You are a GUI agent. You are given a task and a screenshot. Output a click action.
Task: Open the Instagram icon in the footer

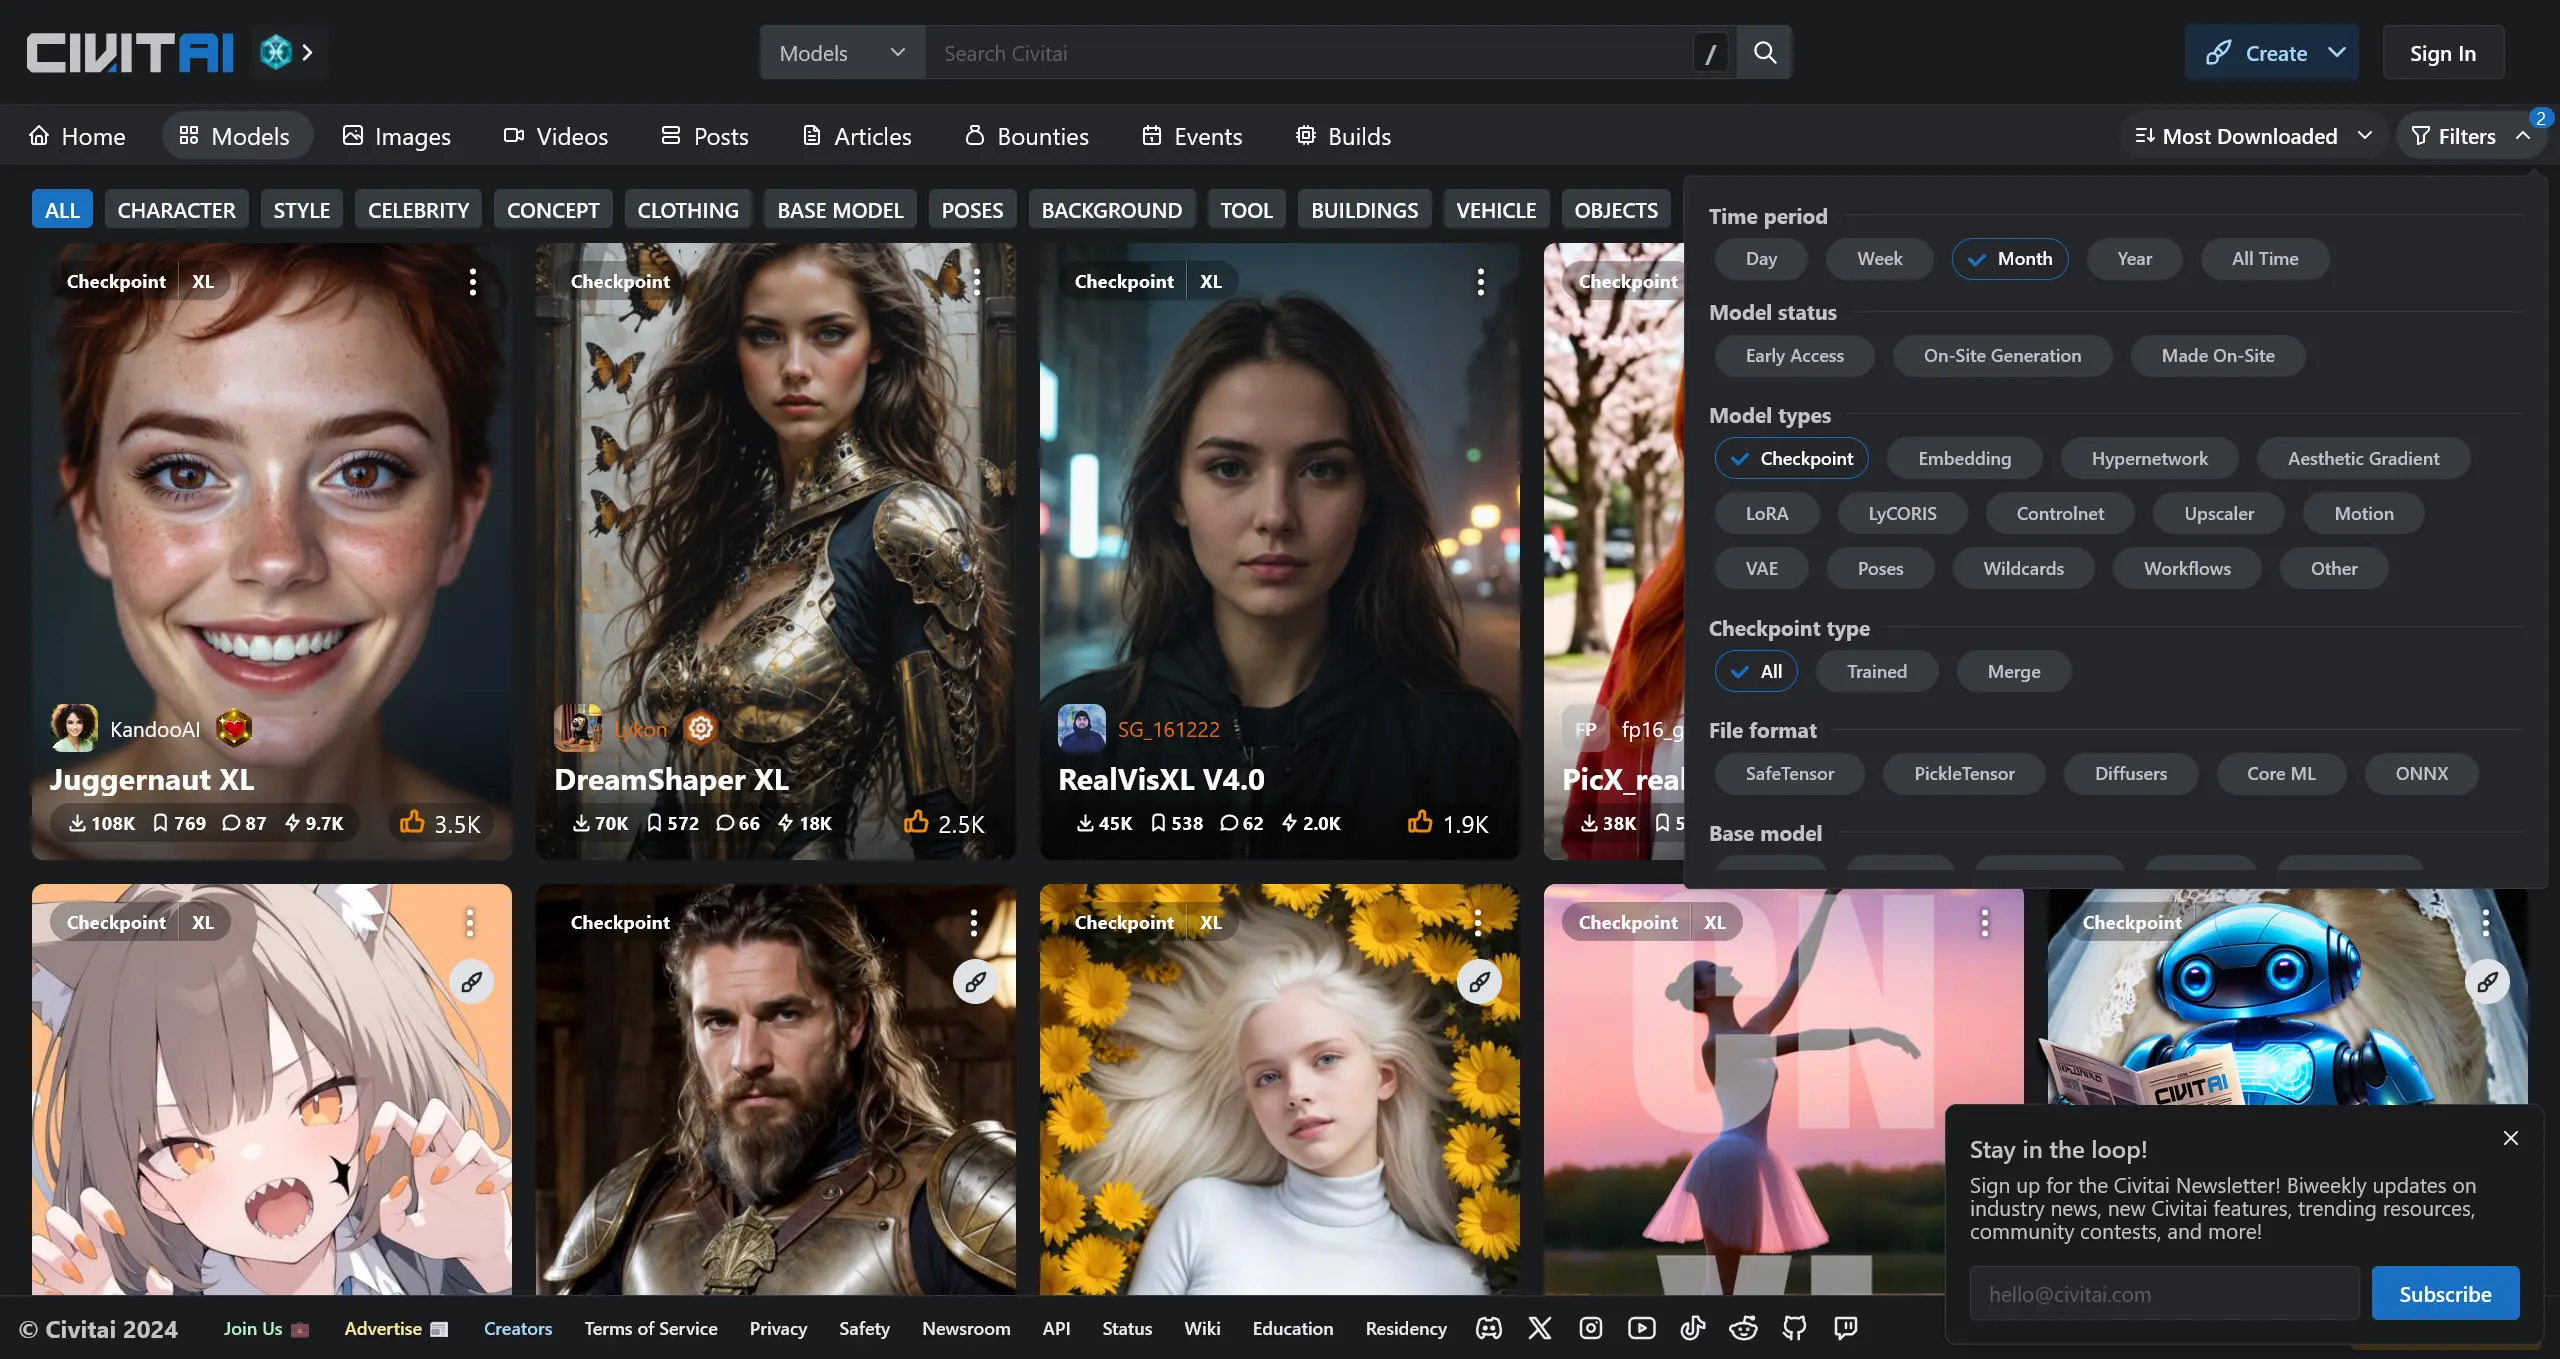click(1591, 1328)
